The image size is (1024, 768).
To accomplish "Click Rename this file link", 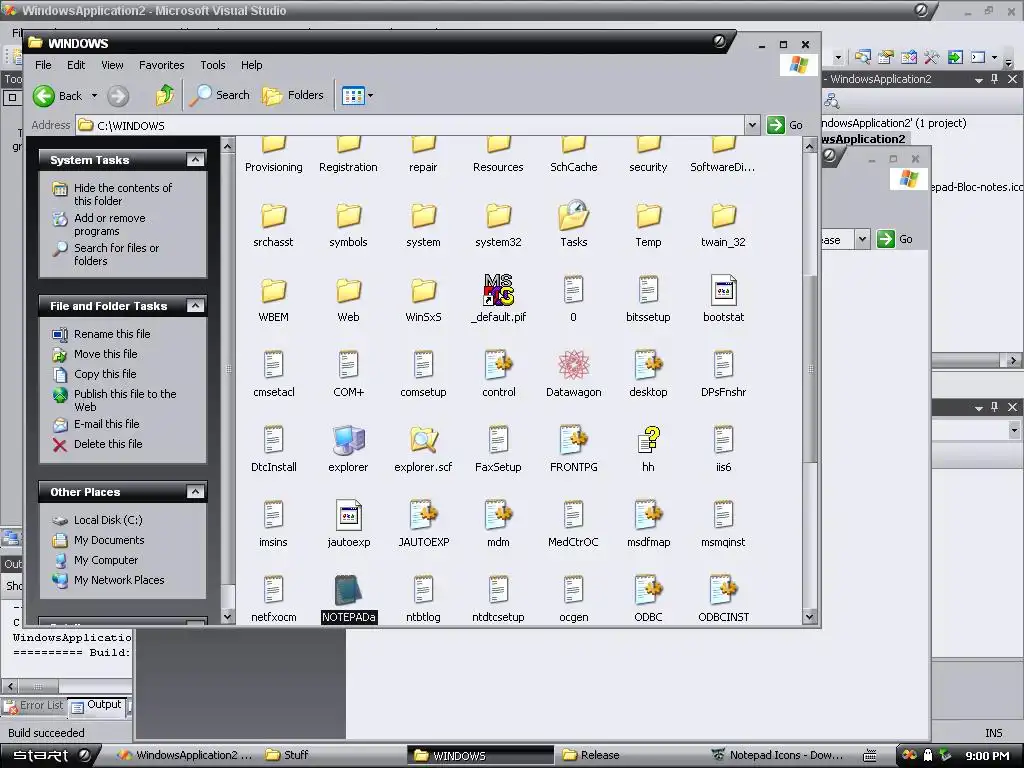I will (x=112, y=334).
